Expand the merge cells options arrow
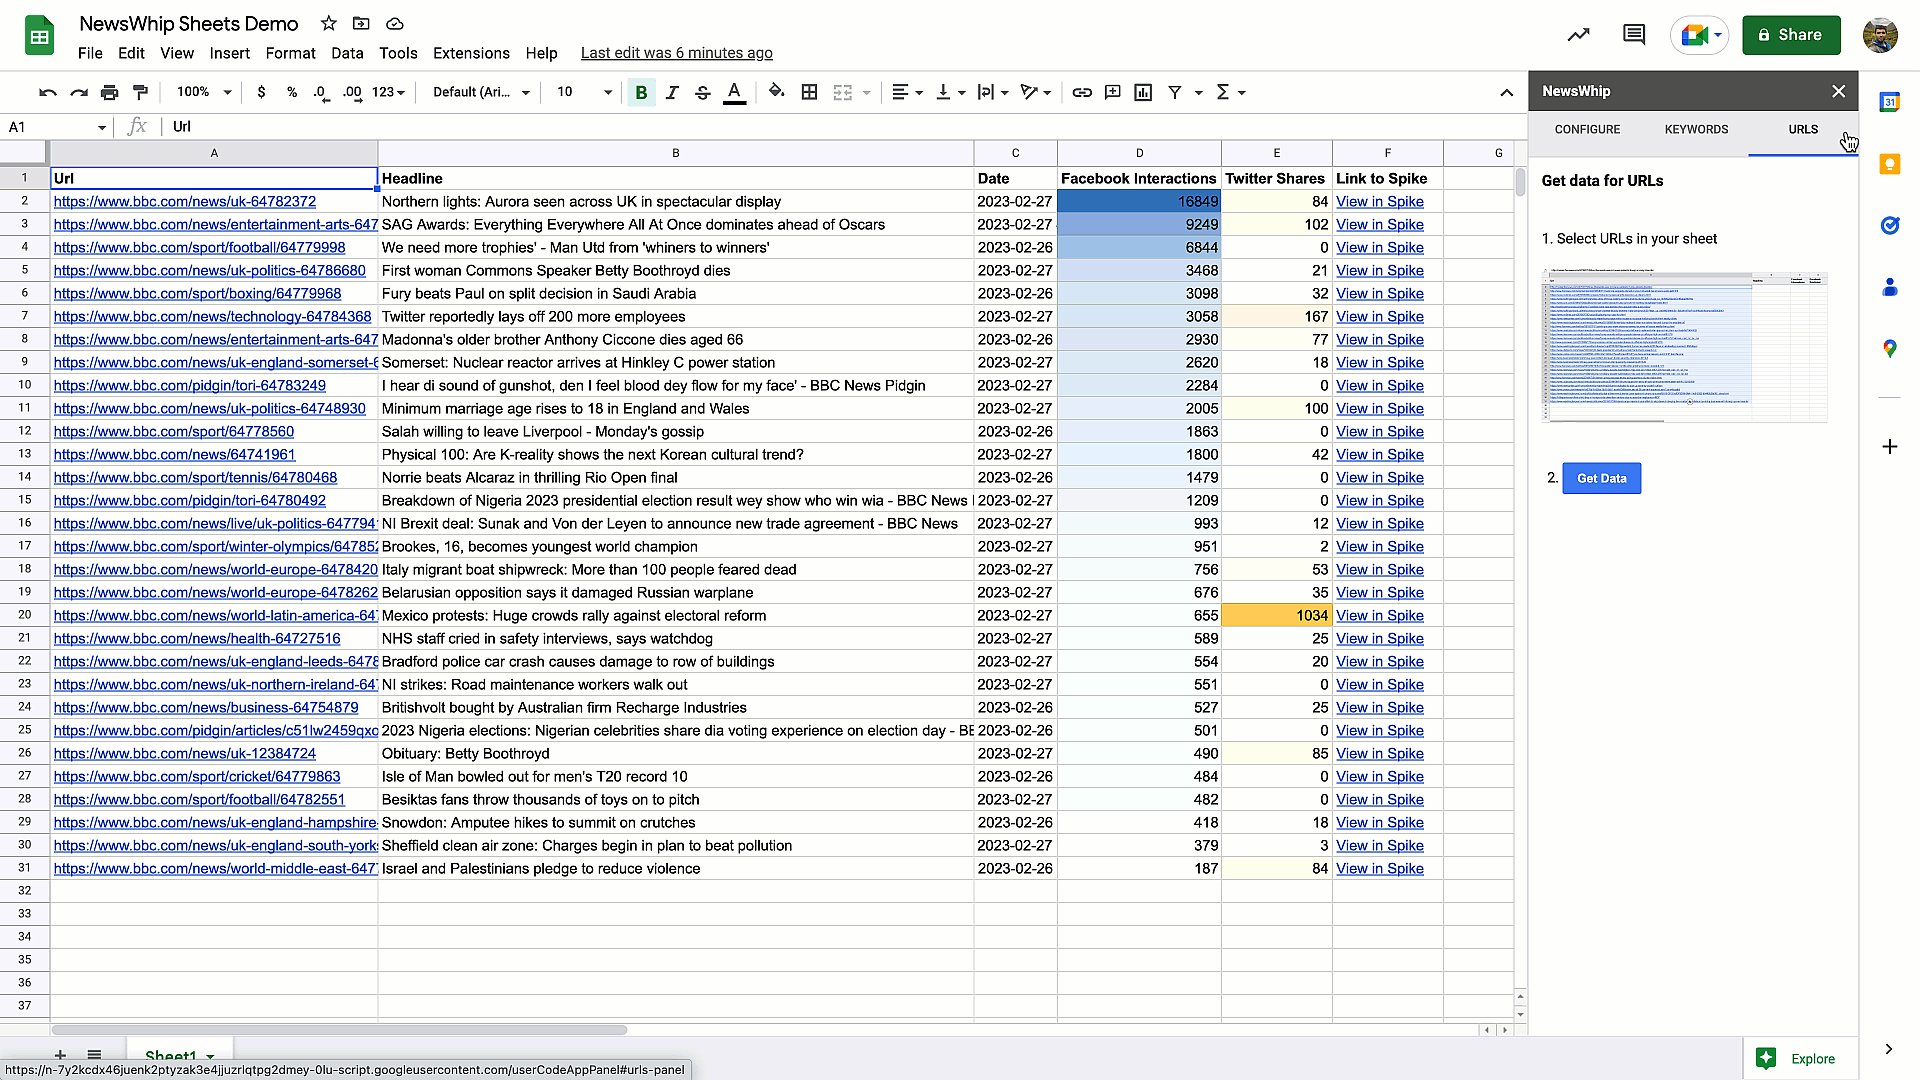 point(866,92)
